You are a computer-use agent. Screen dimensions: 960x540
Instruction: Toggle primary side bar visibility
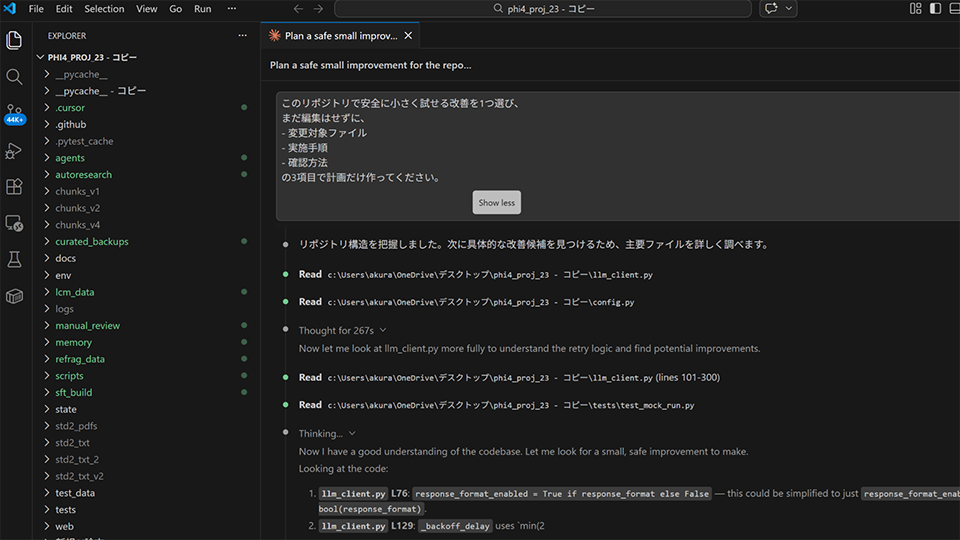tap(935, 9)
